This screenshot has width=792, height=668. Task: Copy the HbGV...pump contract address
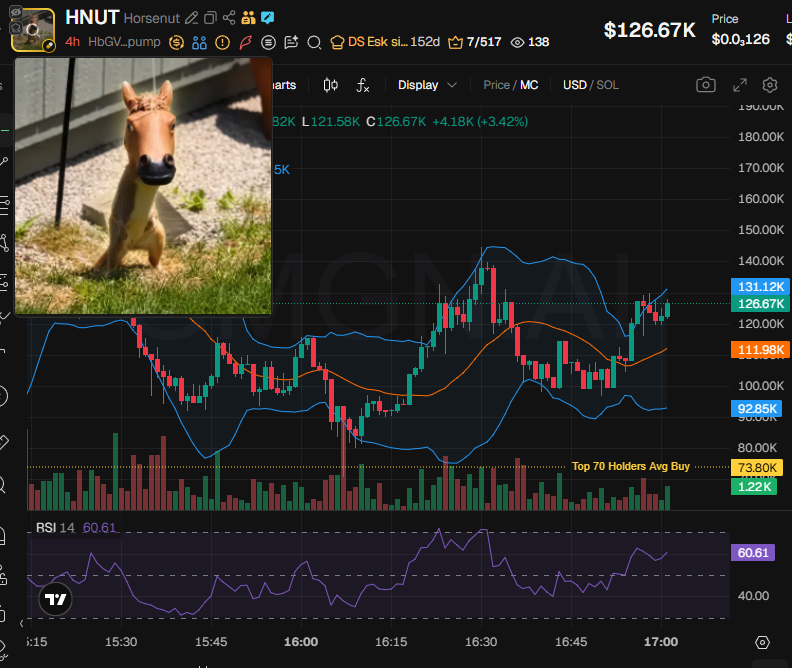pos(124,42)
